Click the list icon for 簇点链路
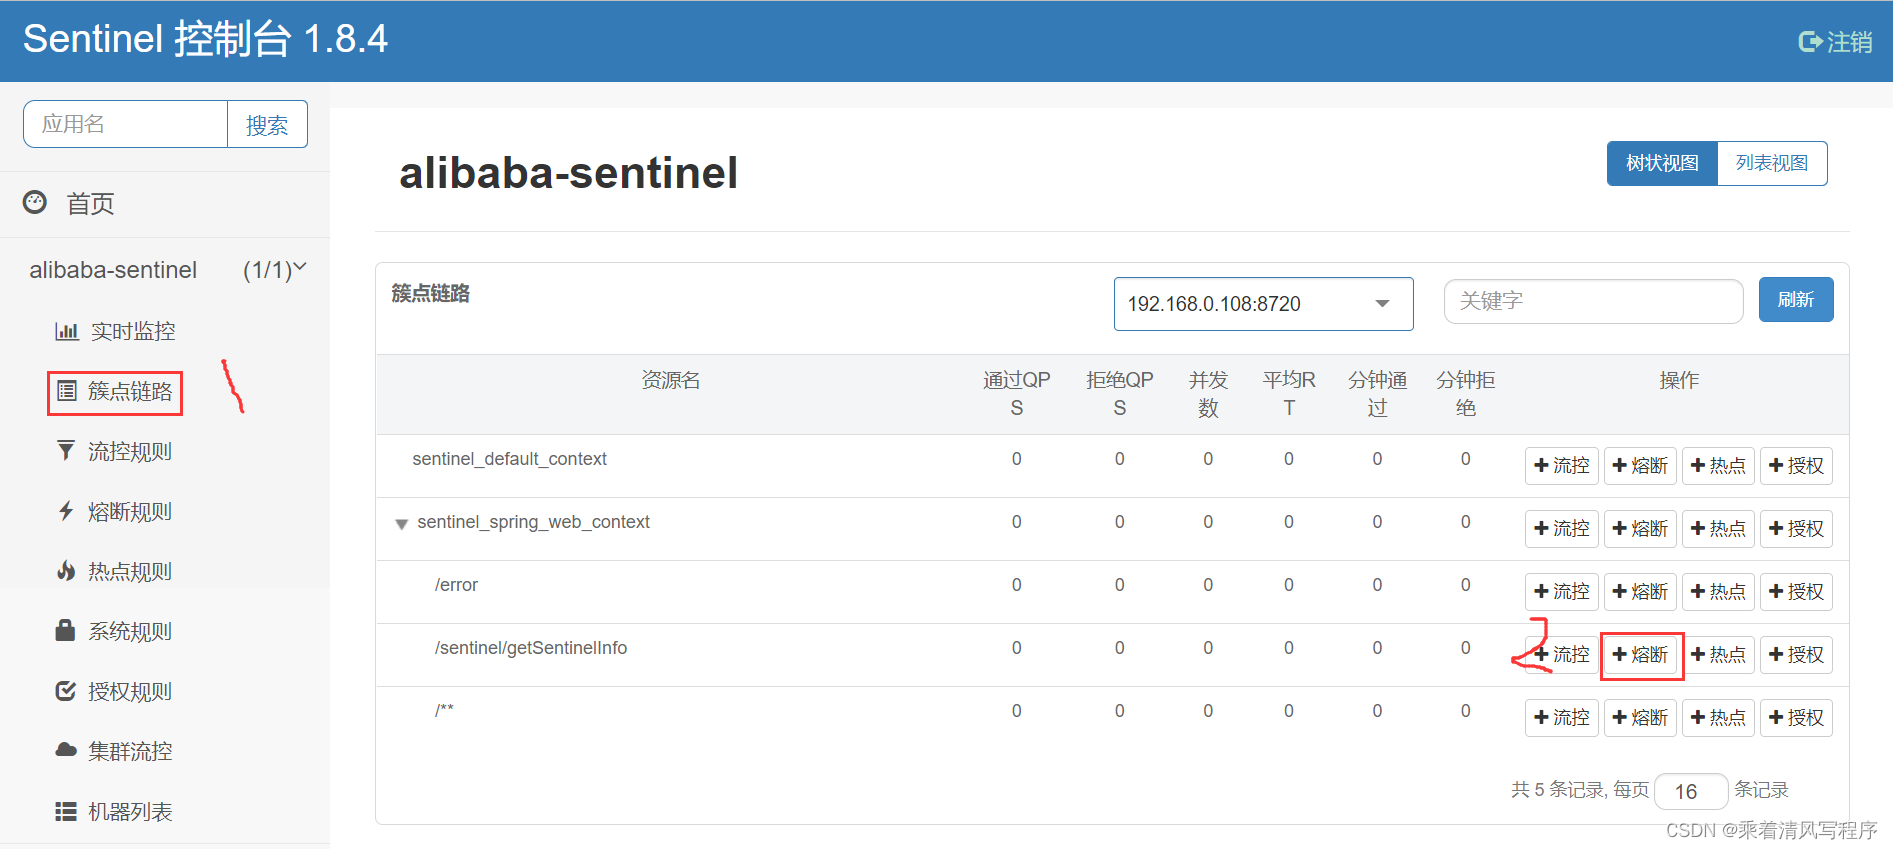The image size is (1893, 849). coord(66,391)
